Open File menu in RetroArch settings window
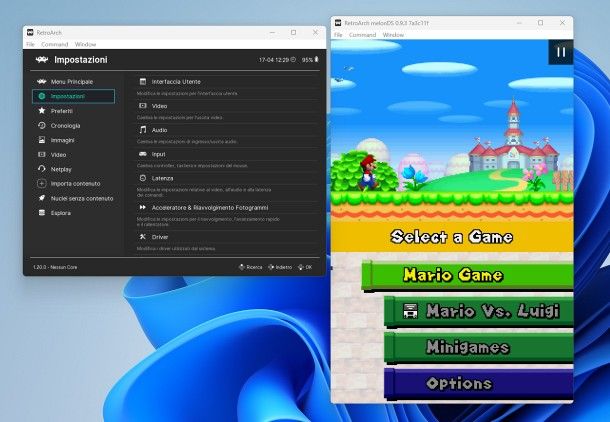The image size is (610, 422). coord(30,44)
